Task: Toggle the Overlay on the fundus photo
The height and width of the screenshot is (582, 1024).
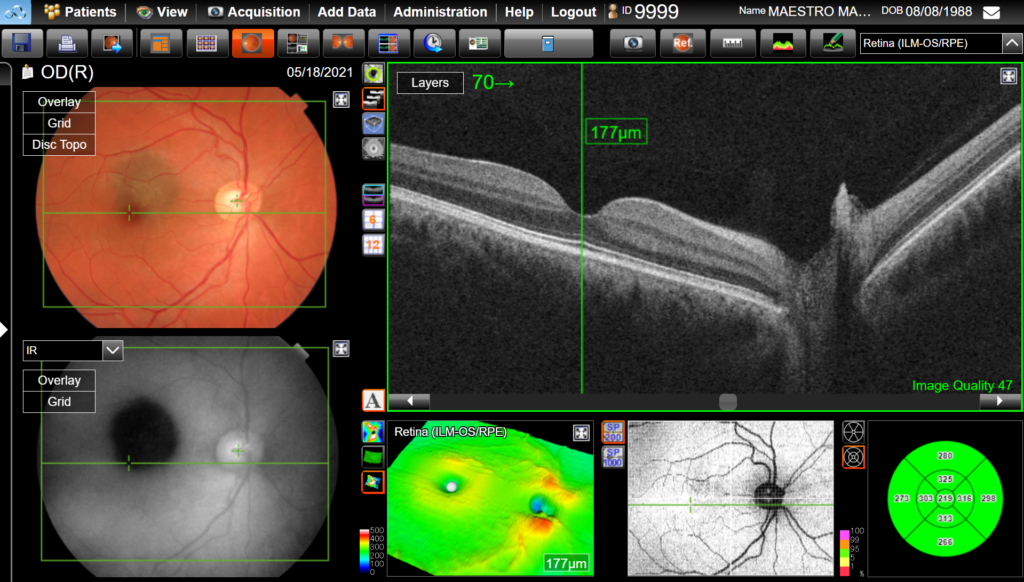Action: tap(57, 101)
